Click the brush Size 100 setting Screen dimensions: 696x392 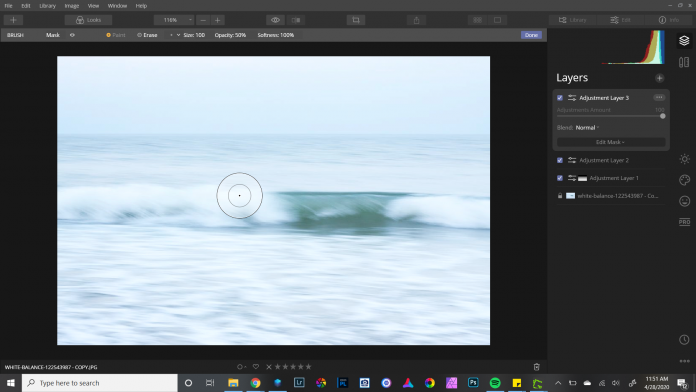tap(194, 35)
